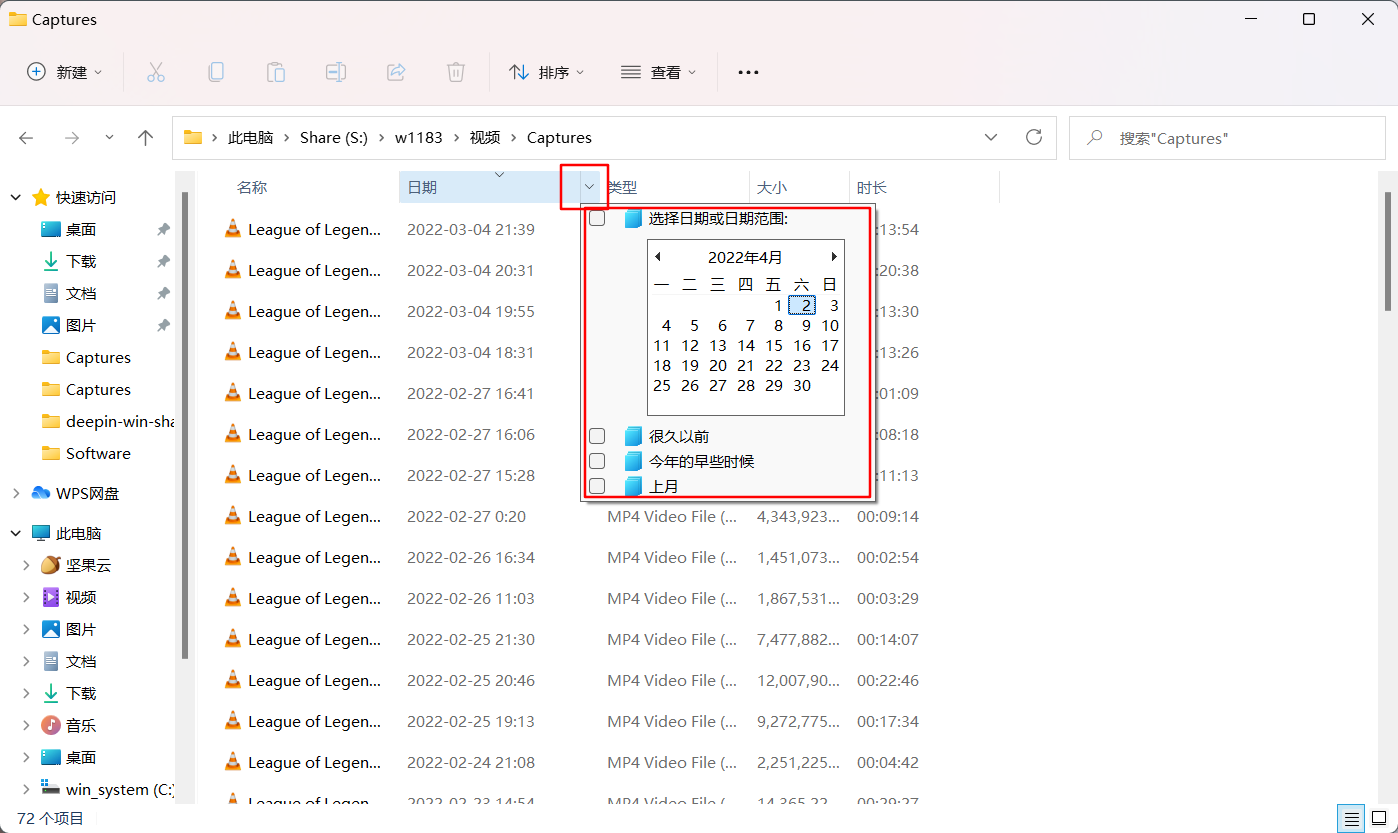1398x833 pixels.
Task: Enable the 上月 date filter
Action: (596, 486)
